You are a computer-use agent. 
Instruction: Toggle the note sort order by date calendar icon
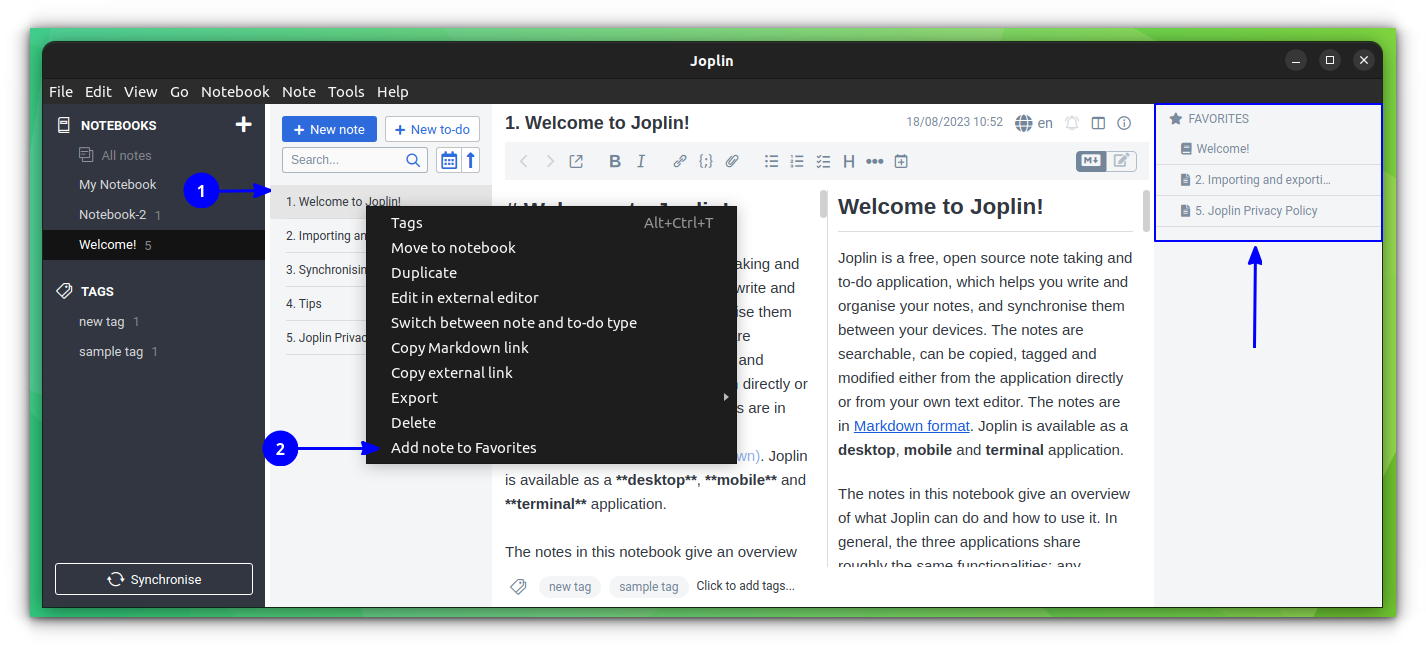[x=449, y=160]
